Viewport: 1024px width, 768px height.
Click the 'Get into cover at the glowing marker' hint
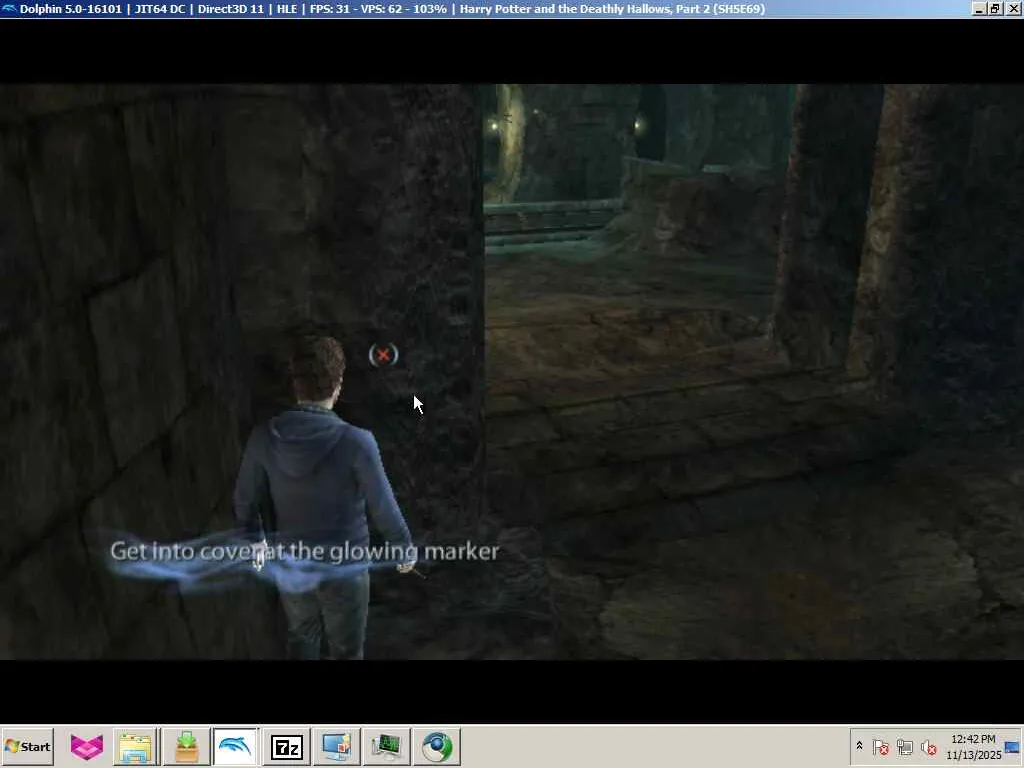[304, 551]
